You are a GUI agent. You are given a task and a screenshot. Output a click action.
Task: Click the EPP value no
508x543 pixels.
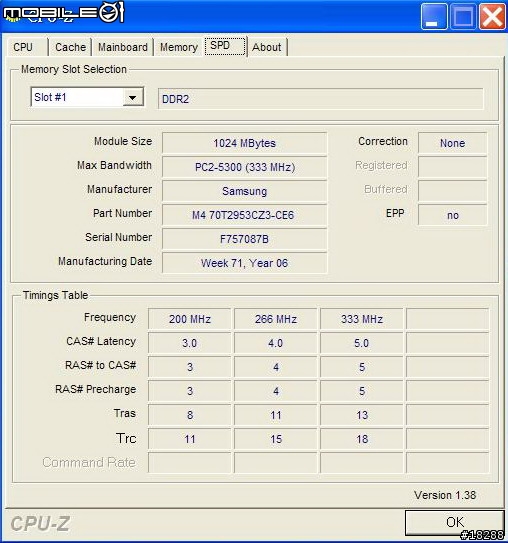(452, 215)
